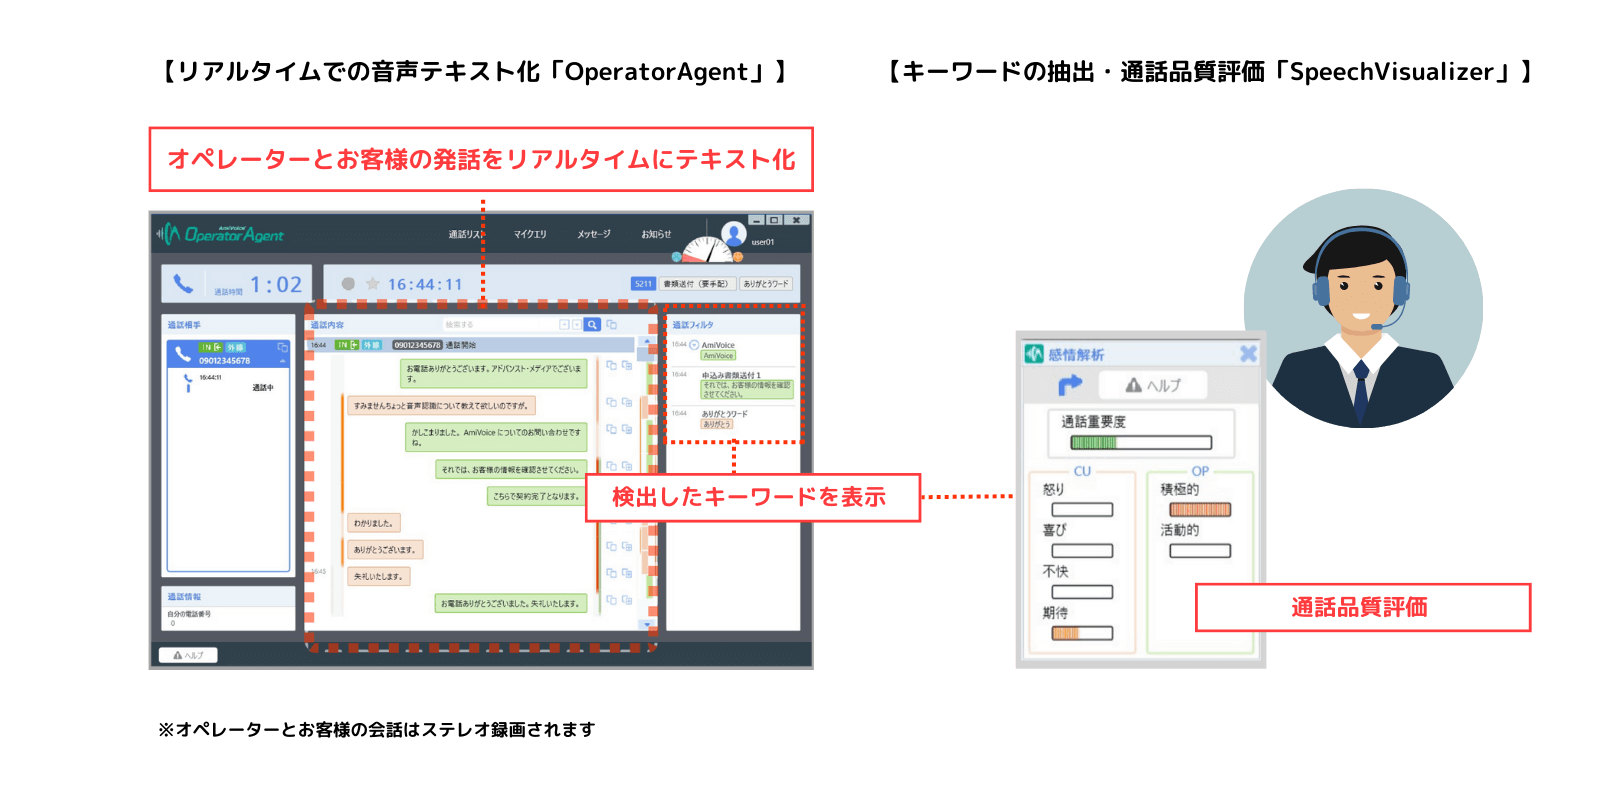
Task: Click the 喜び emotion bar
Action: [1082, 551]
